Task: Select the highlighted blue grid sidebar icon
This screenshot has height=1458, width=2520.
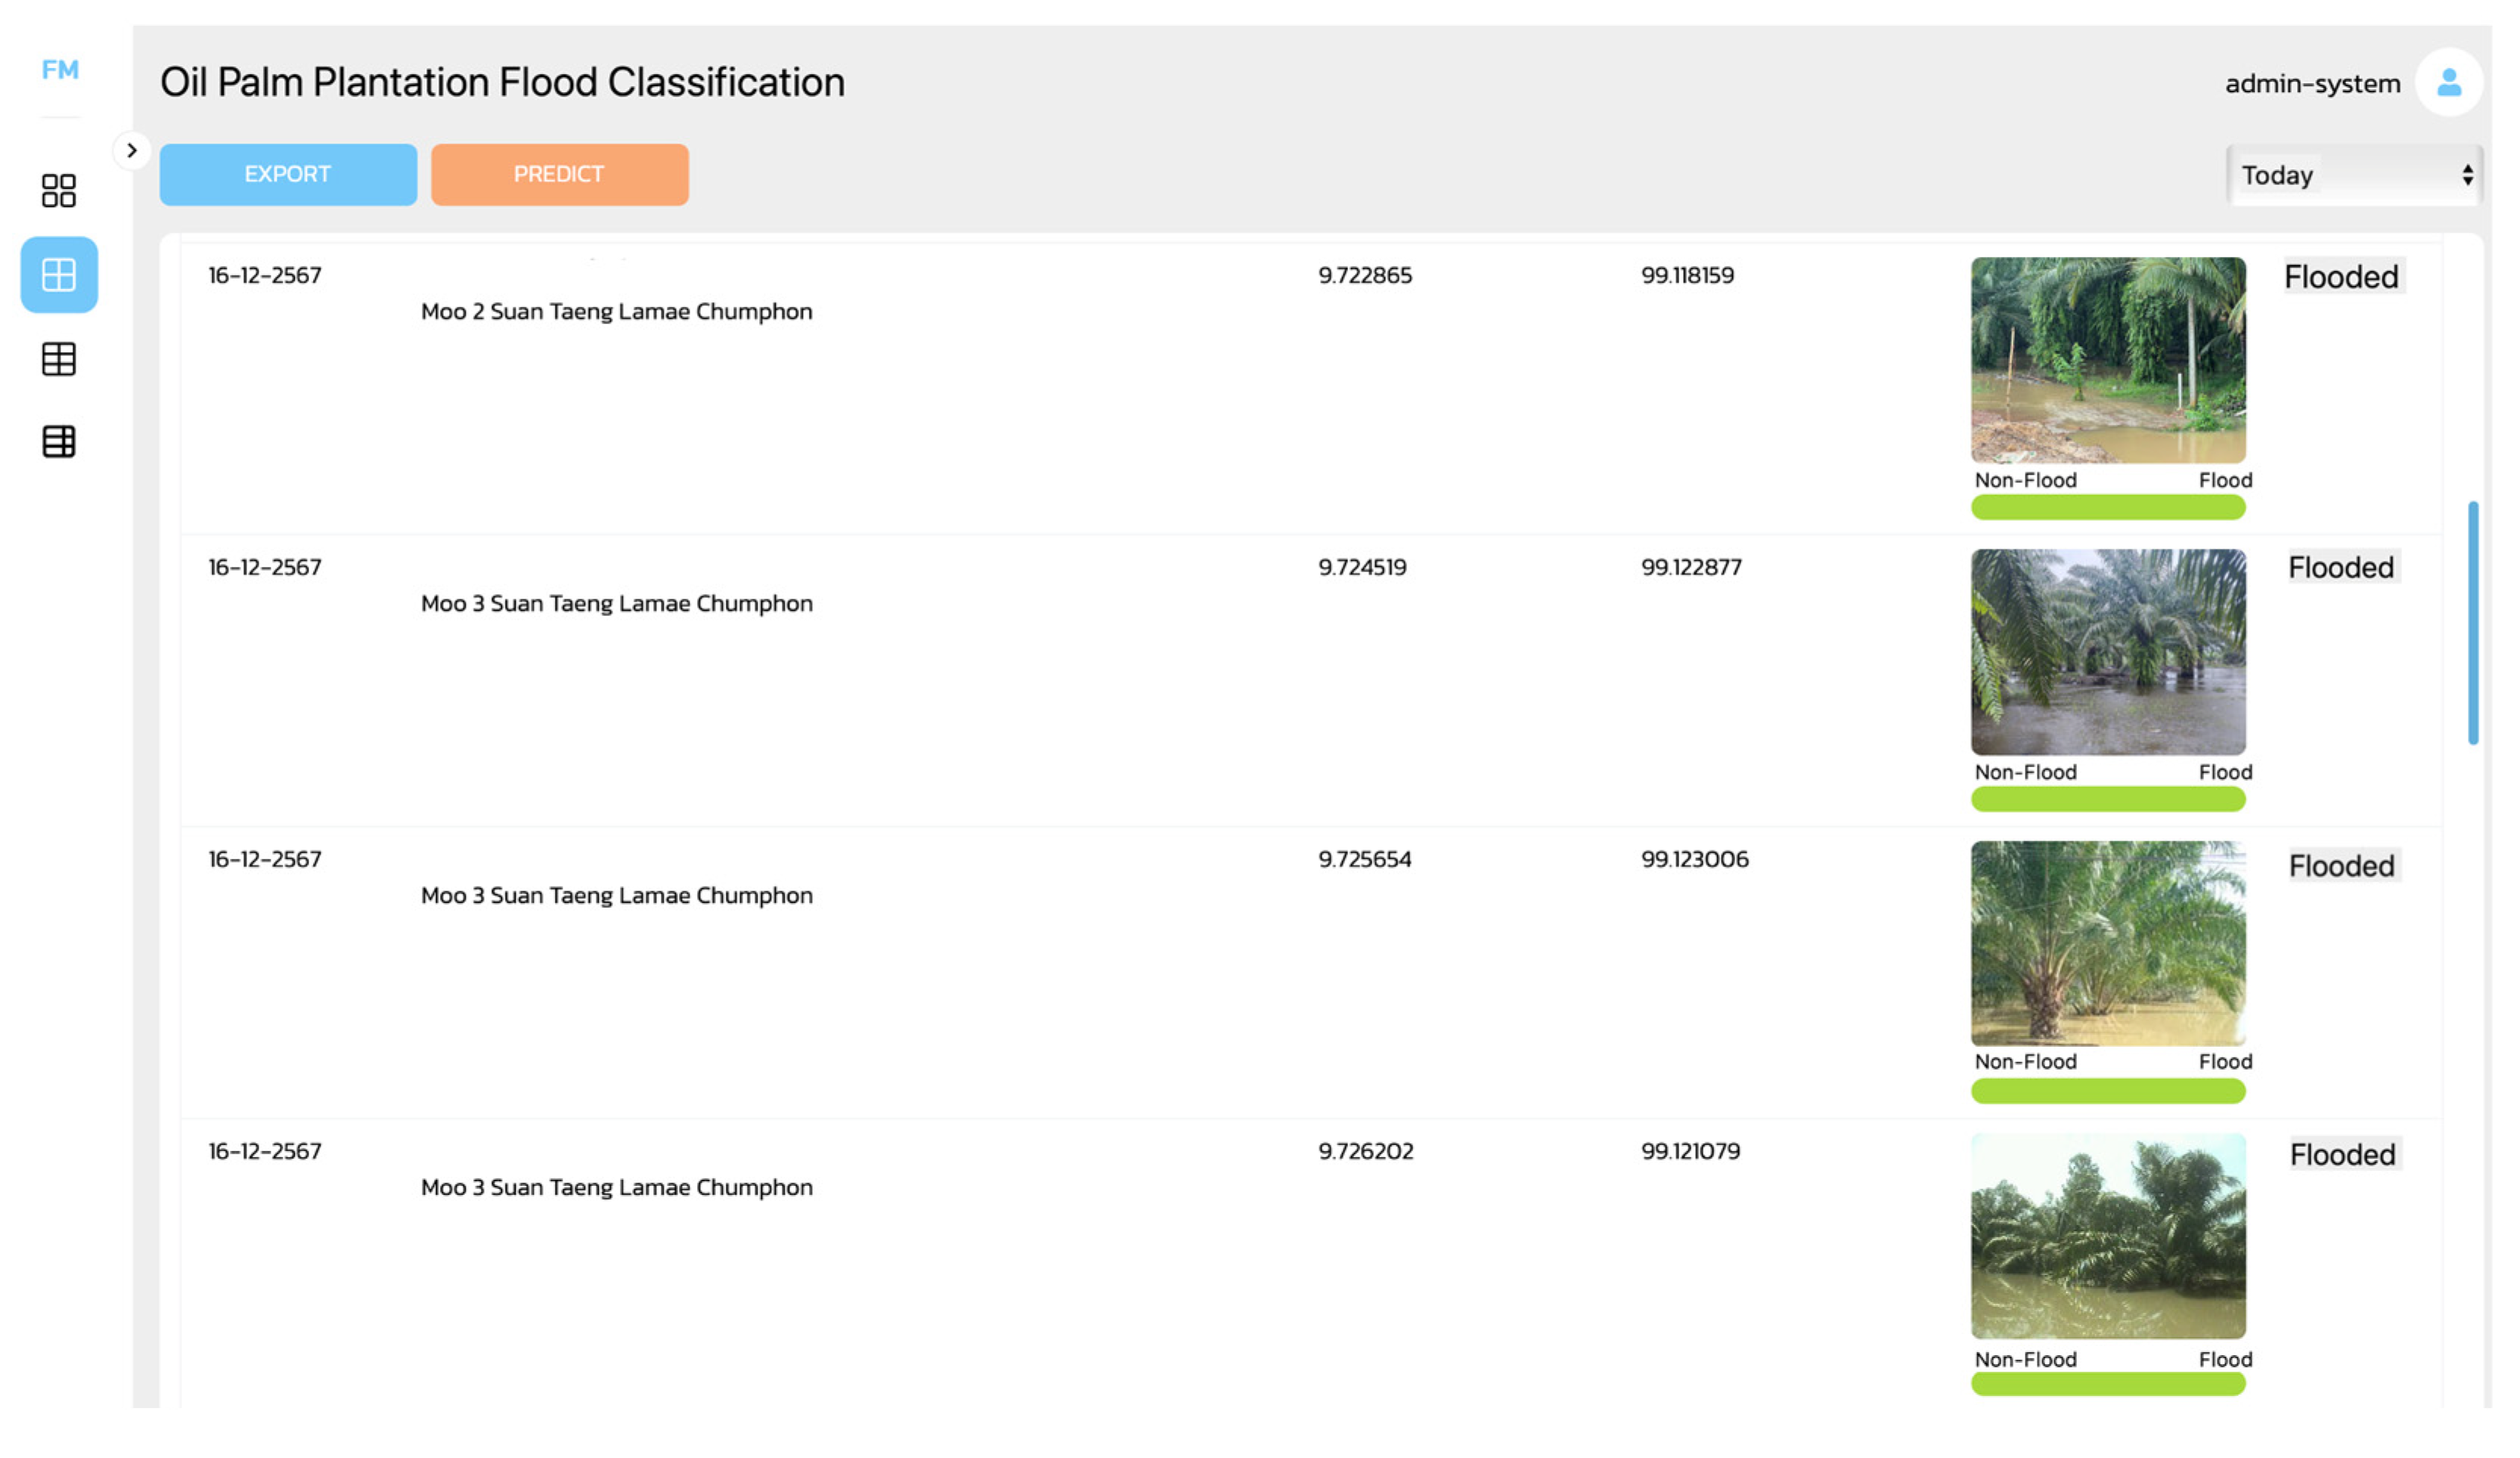Action: tap(59, 275)
